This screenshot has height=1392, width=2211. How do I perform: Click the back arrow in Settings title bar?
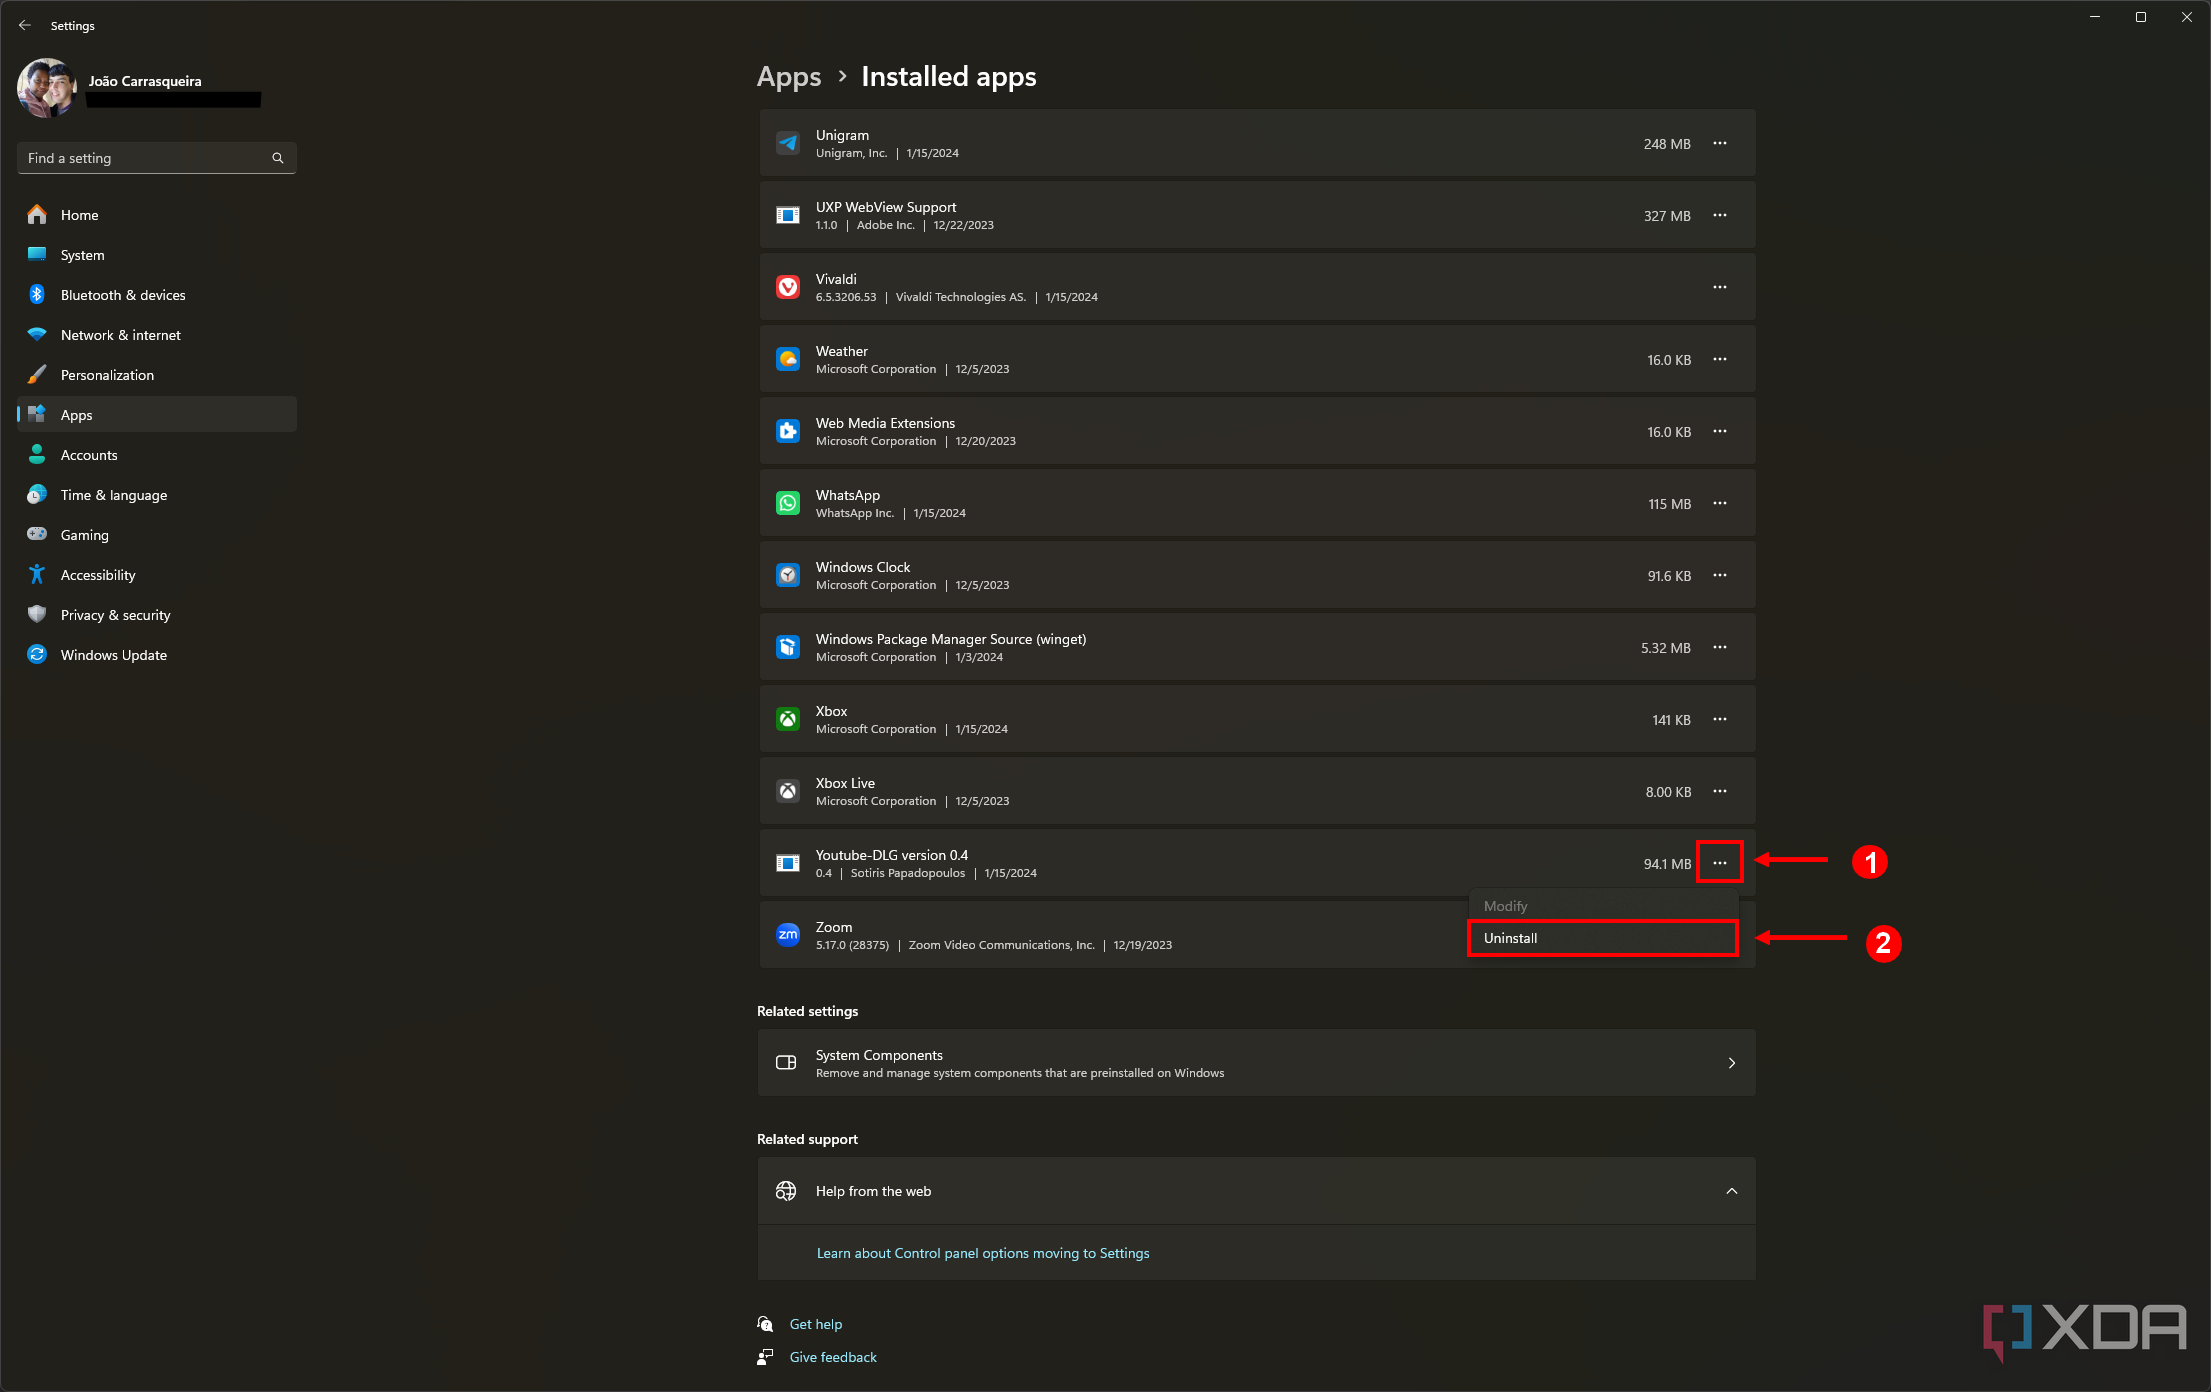(x=25, y=25)
